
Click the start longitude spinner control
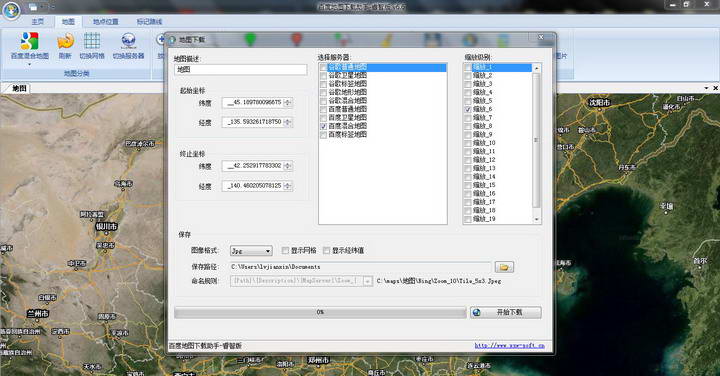coord(288,122)
